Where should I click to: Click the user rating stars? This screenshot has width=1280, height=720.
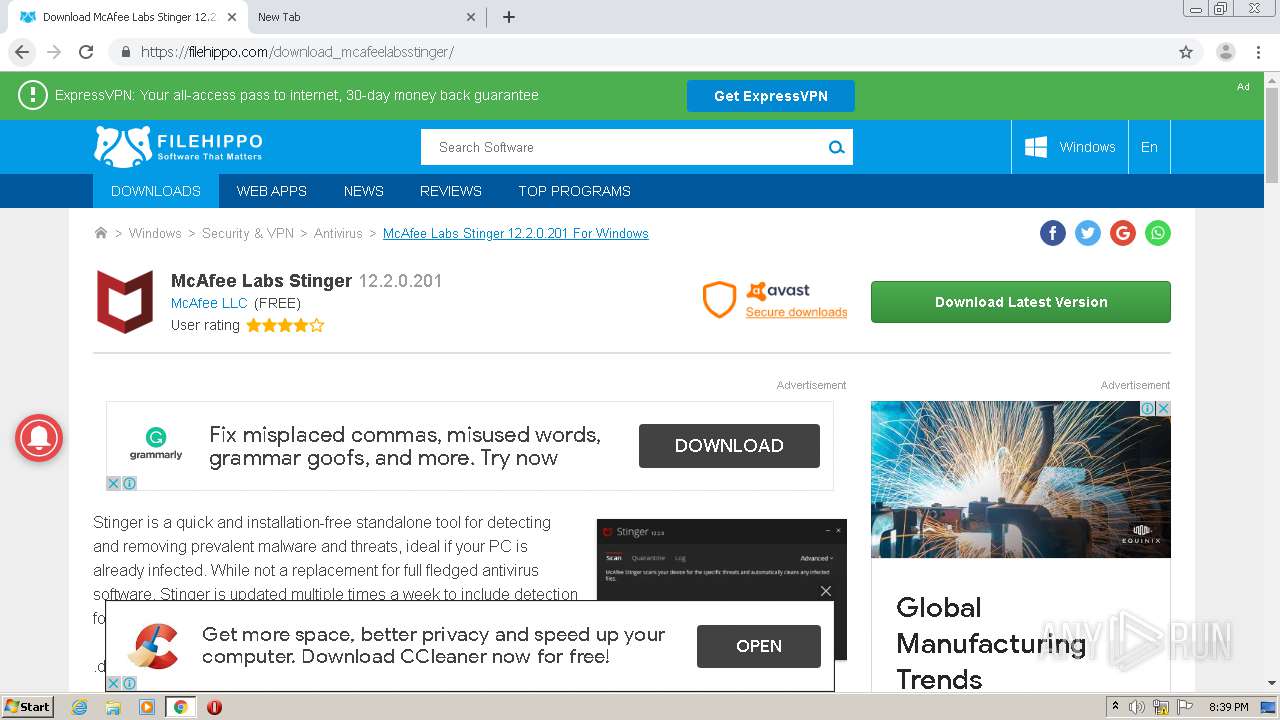pos(285,325)
